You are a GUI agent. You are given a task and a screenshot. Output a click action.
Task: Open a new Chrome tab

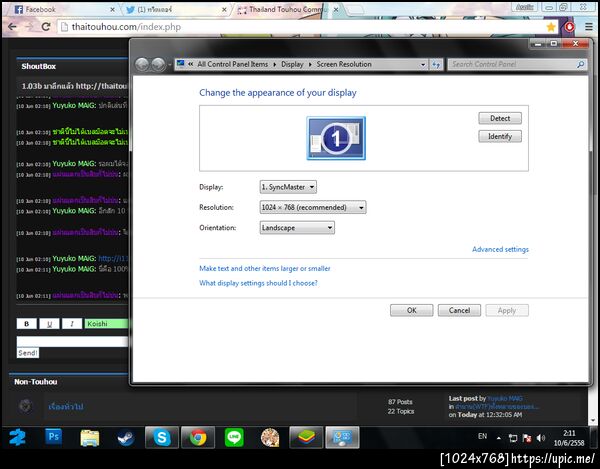(355, 10)
